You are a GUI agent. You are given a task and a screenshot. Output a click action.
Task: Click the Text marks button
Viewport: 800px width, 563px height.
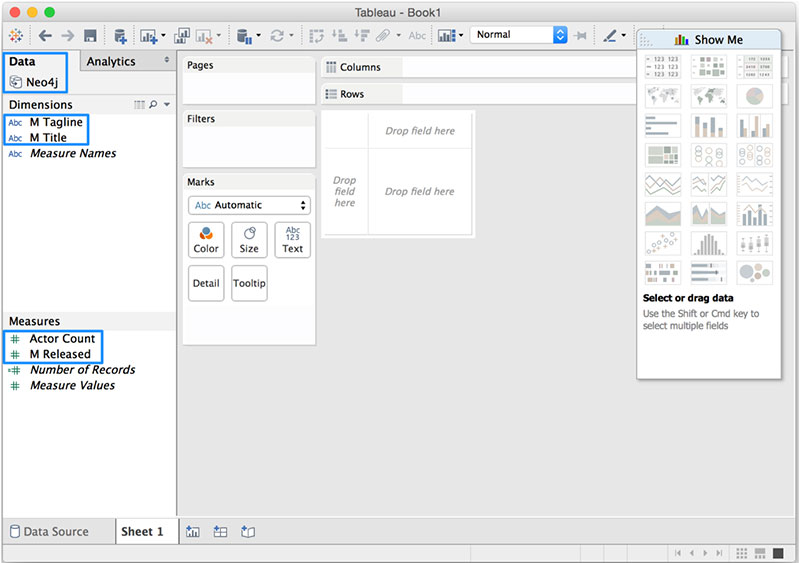(292, 240)
